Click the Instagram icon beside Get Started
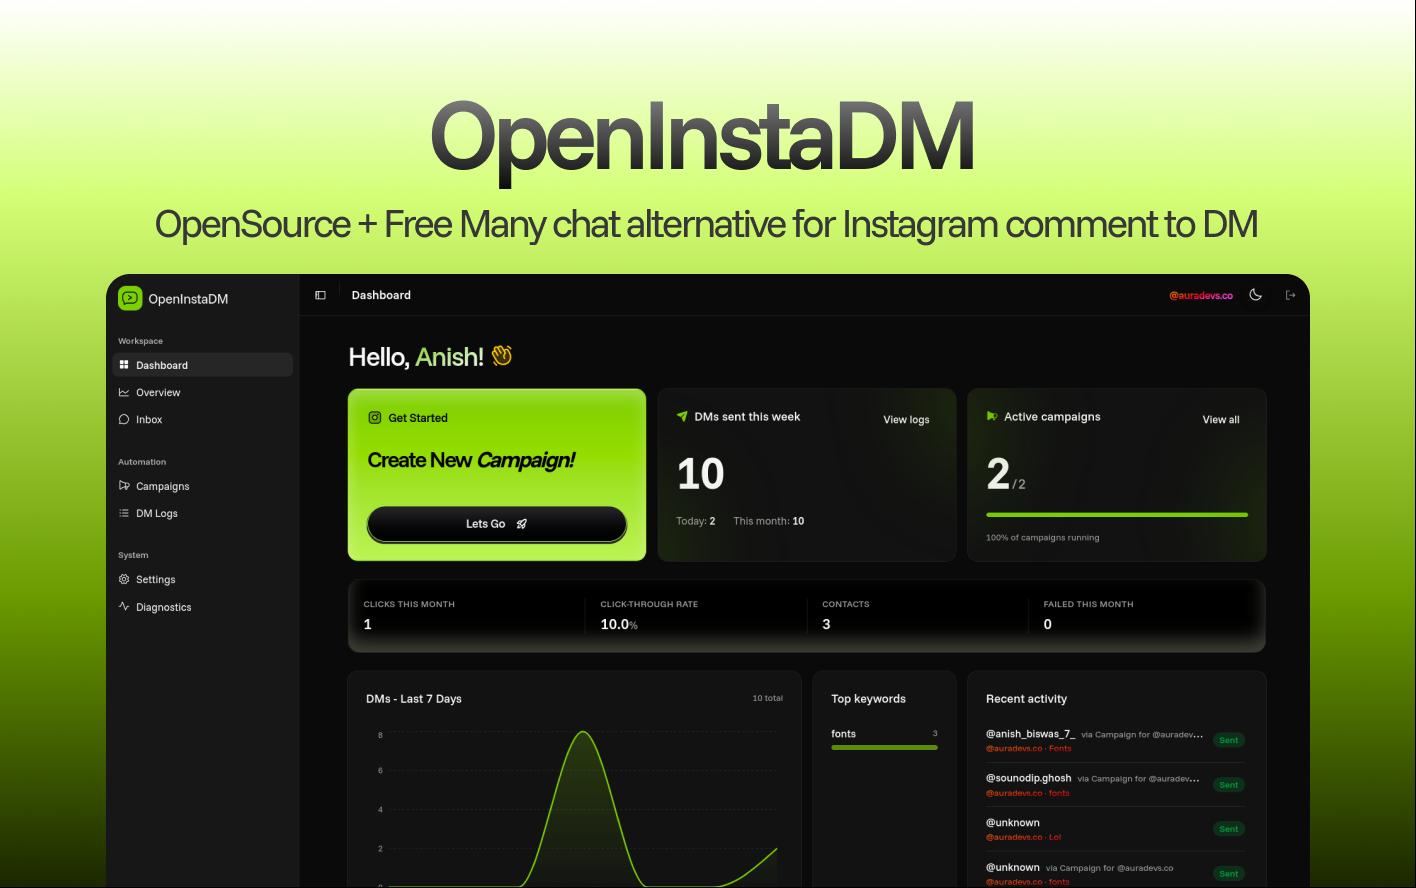This screenshot has width=1416, height=888. pos(375,418)
